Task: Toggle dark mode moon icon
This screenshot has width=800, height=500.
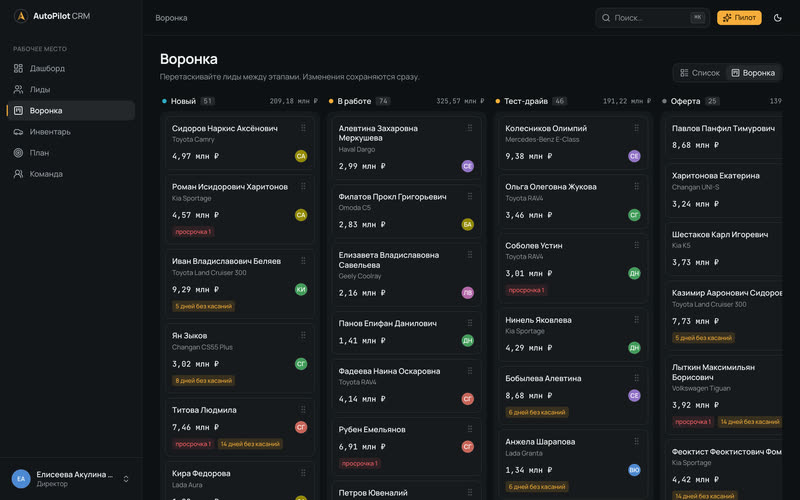Action: click(x=777, y=17)
